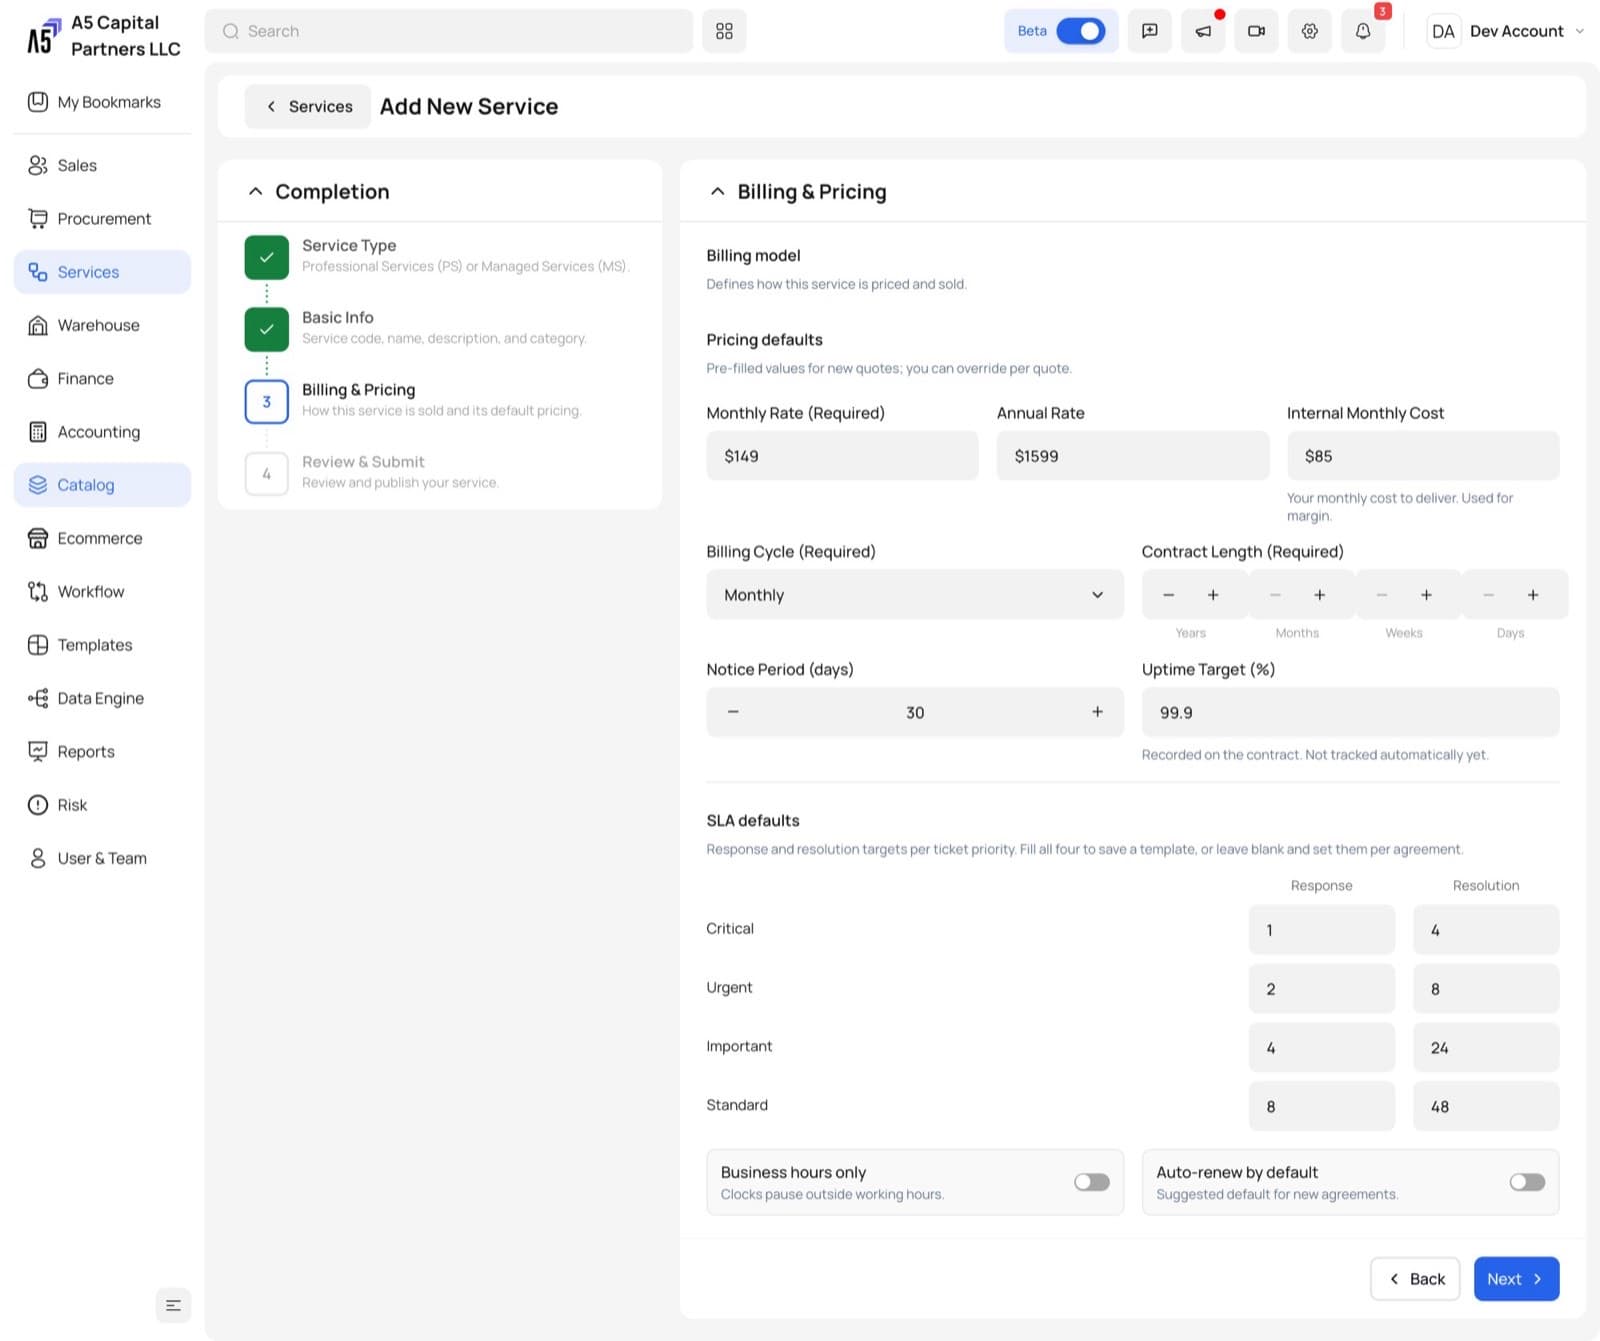The image size is (1600, 1341).
Task: Click the A5 Capital Partners logo
Action: [43, 36]
